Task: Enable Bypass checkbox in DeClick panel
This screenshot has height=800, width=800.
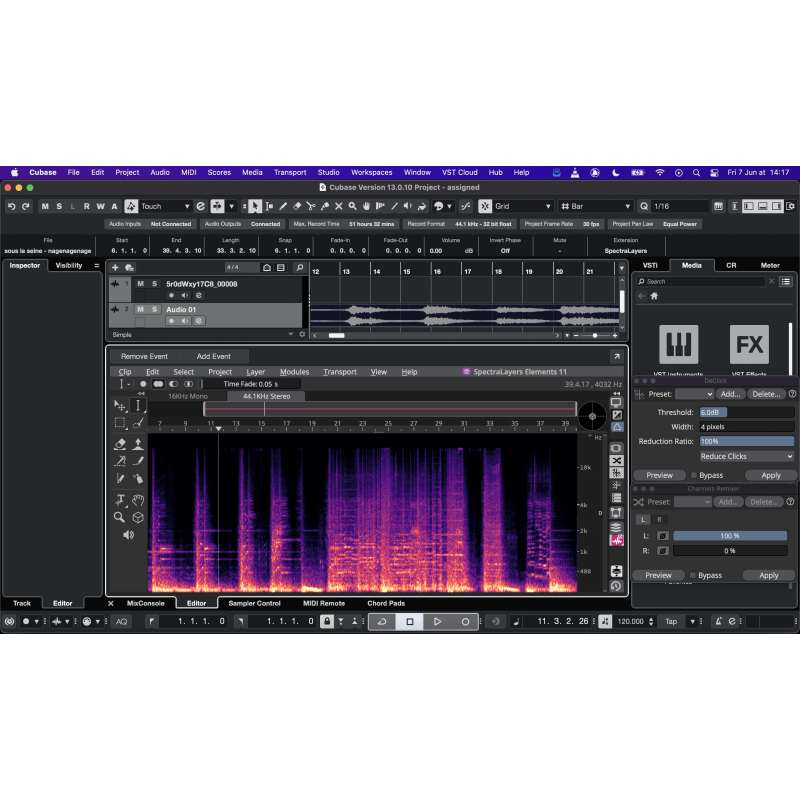Action: [x=693, y=475]
